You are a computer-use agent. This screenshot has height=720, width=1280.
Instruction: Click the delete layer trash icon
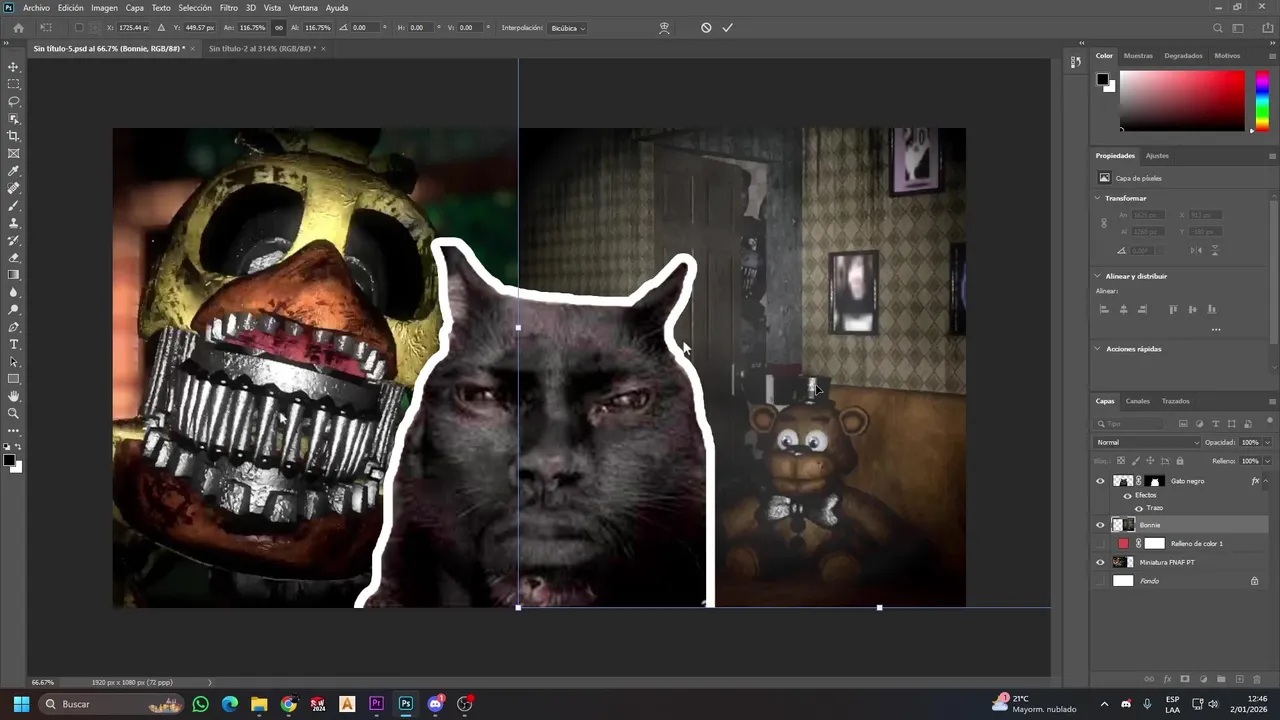1257,680
